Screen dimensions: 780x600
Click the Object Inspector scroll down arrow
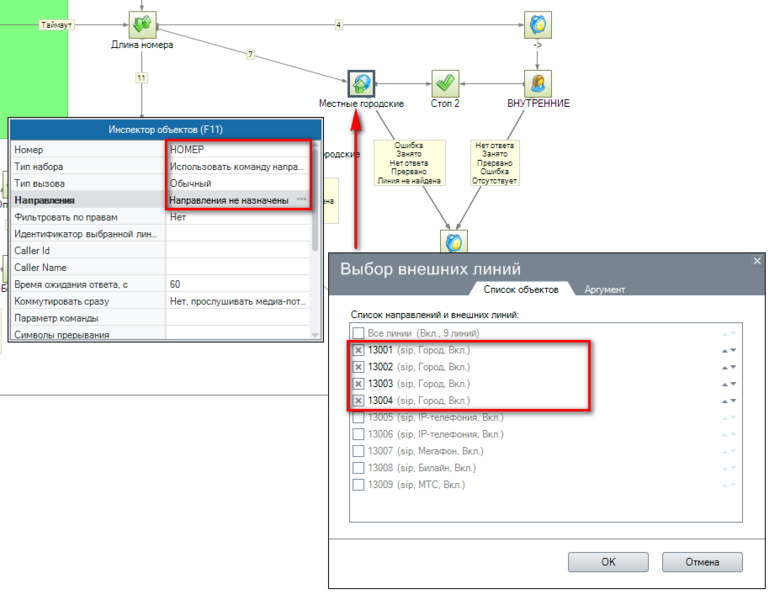point(315,335)
